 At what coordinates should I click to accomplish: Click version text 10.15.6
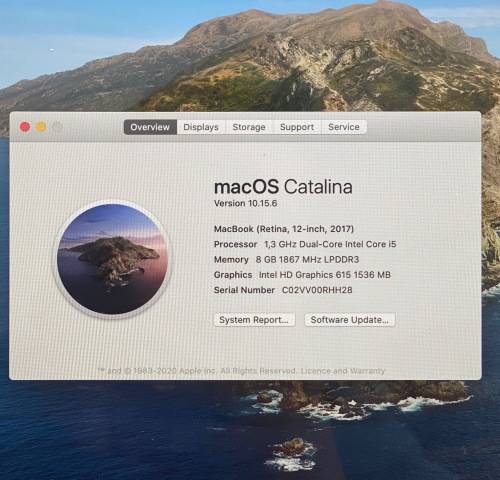coord(262,203)
